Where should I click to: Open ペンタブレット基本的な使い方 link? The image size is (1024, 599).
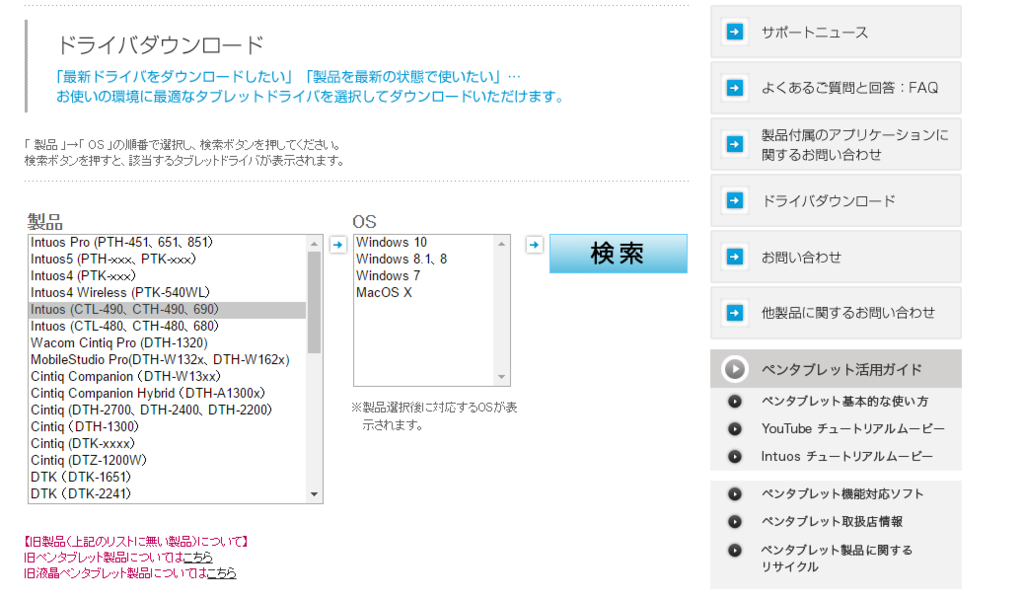click(x=844, y=401)
